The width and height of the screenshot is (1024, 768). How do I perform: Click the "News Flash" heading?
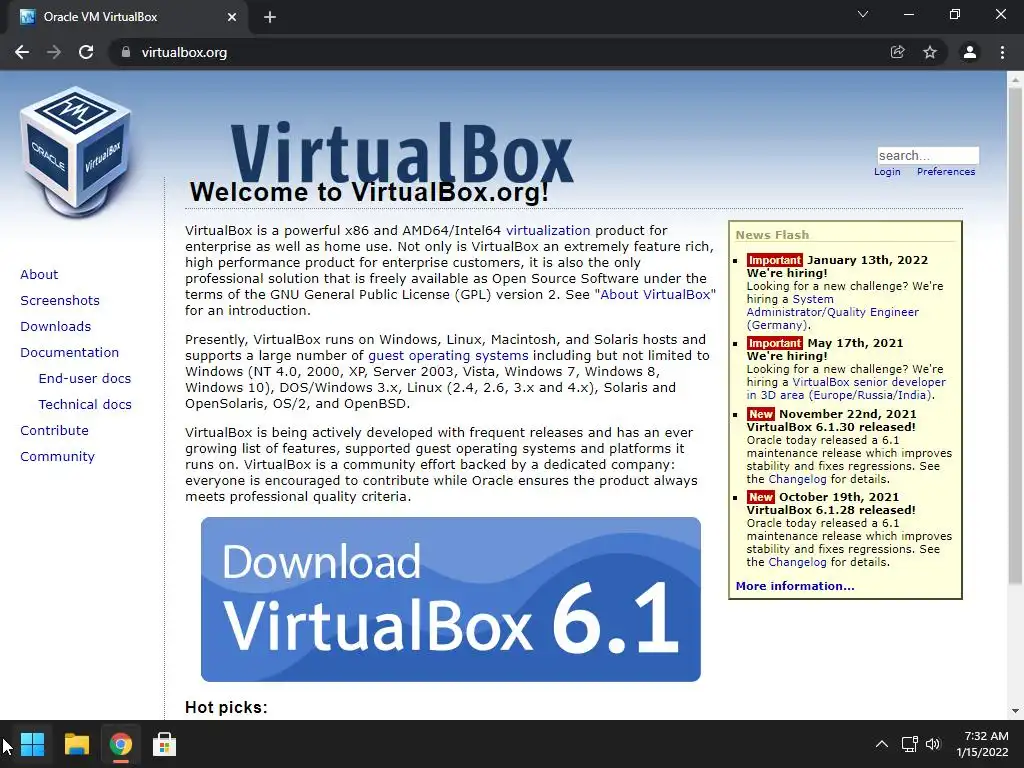click(772, 235)
